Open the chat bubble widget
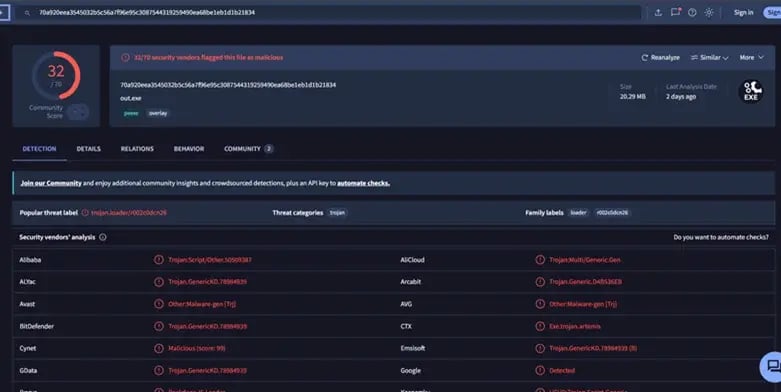This screenshot has height=392, width=781. (x=771, y=367)
